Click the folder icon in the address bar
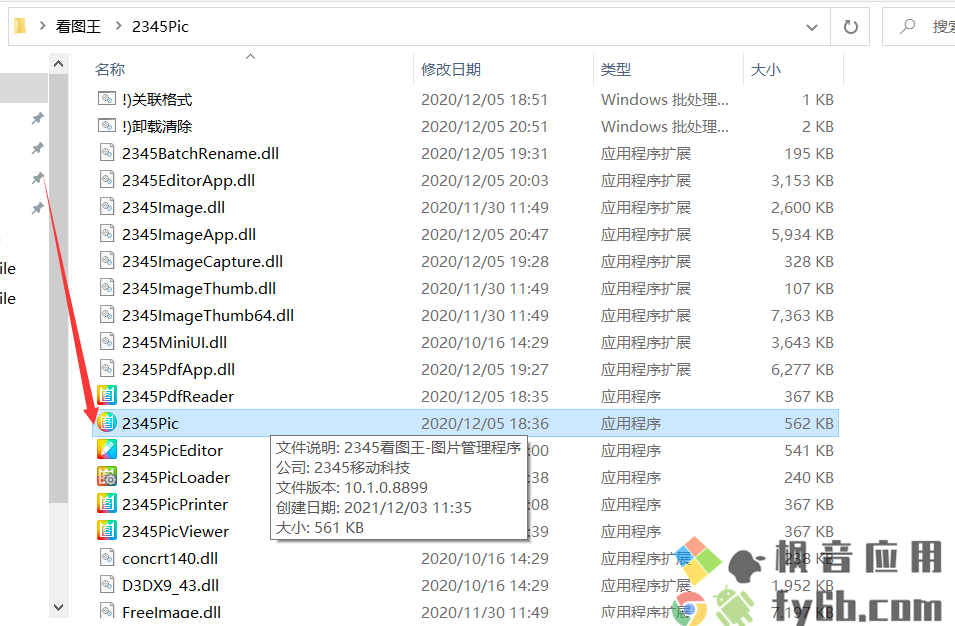The image size is (955, 626). pos(20,26)
